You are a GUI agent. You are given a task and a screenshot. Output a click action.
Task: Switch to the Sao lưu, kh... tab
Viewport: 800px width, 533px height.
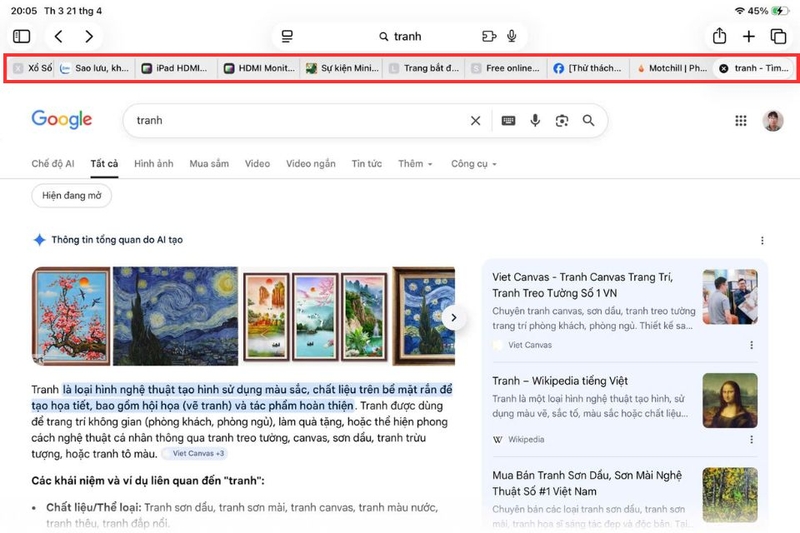click(x=95, y=68)
